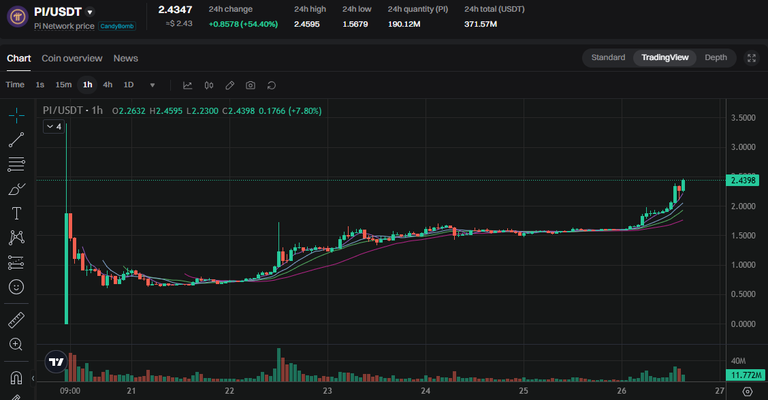The height and width of the screenshot is (400, 768).
Task: Select the Text annotation tool
Action: coord(16,213)
